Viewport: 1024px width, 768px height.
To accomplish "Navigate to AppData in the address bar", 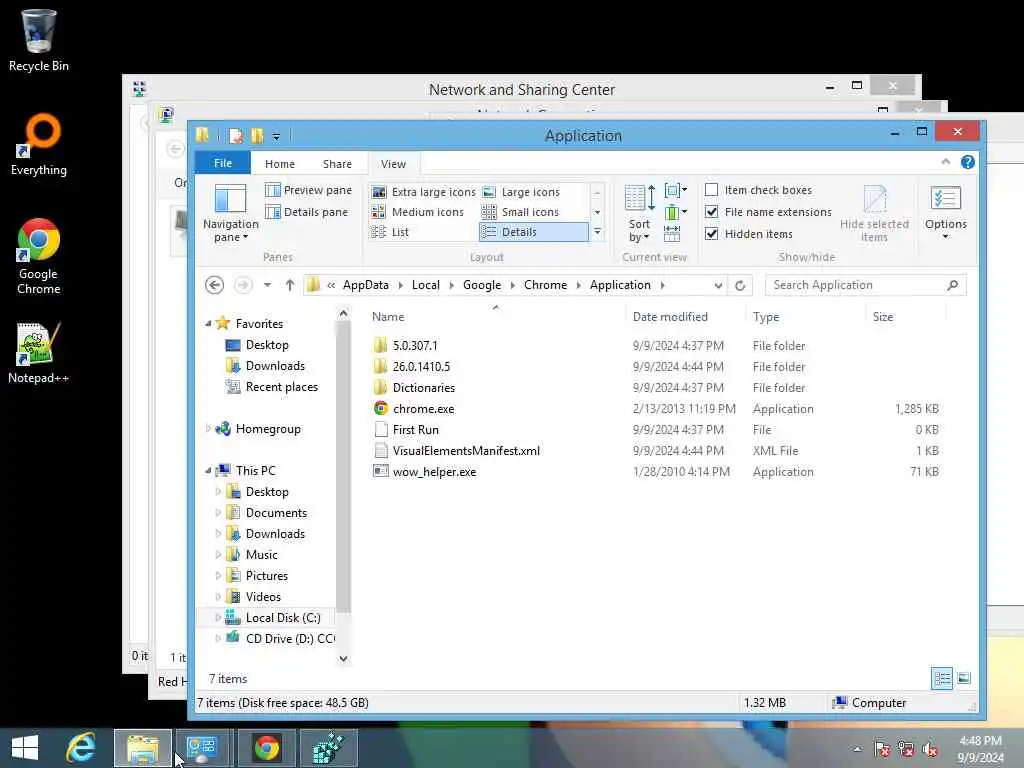I will 366,285.
